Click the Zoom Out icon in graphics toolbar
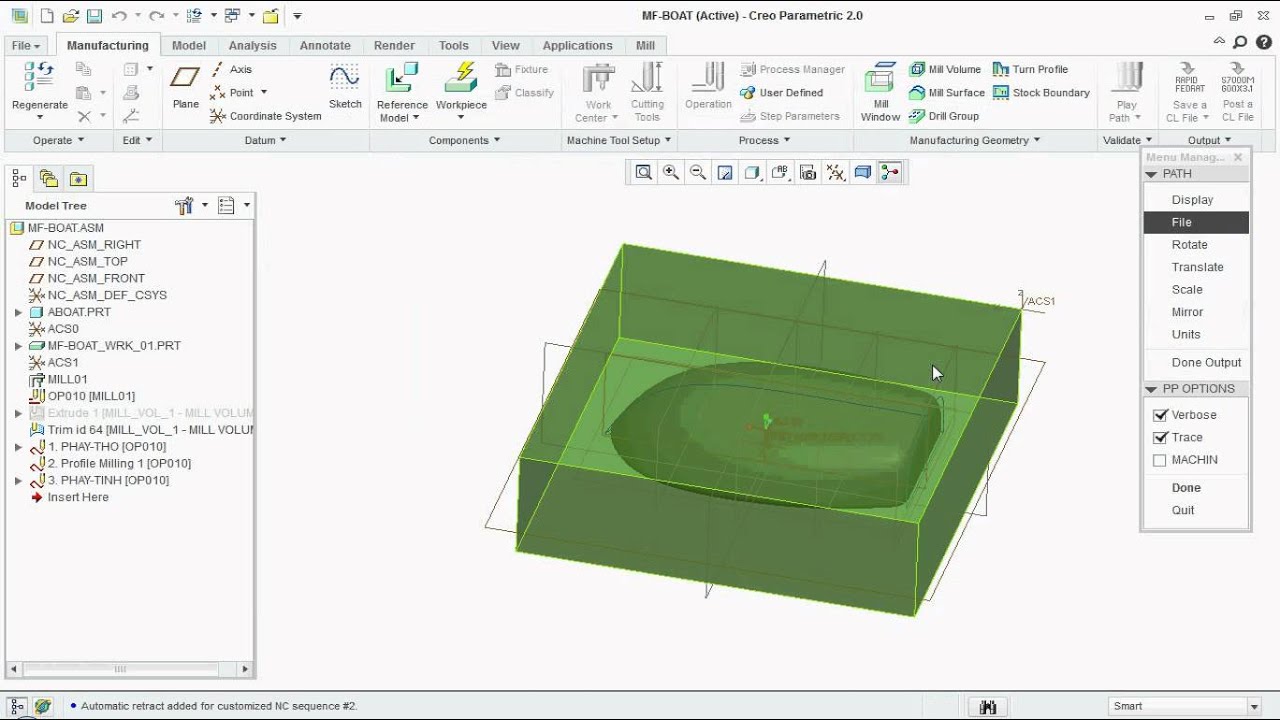Image resolution: width=1280 pixels, height=720 pixels. coord(698,173)
